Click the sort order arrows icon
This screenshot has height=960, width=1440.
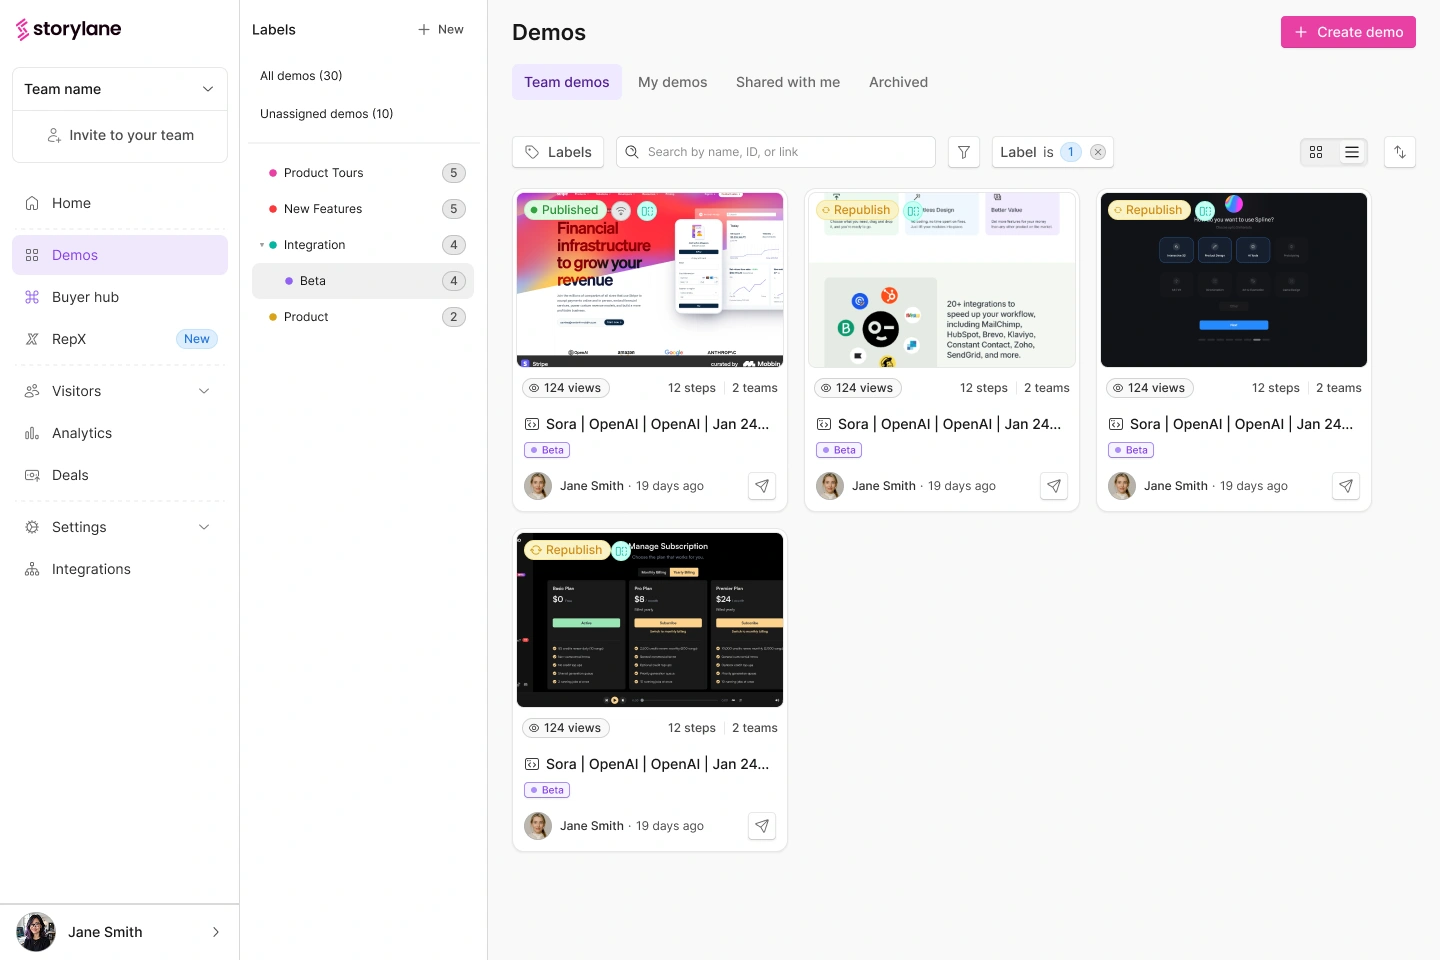pos(1400,152)
